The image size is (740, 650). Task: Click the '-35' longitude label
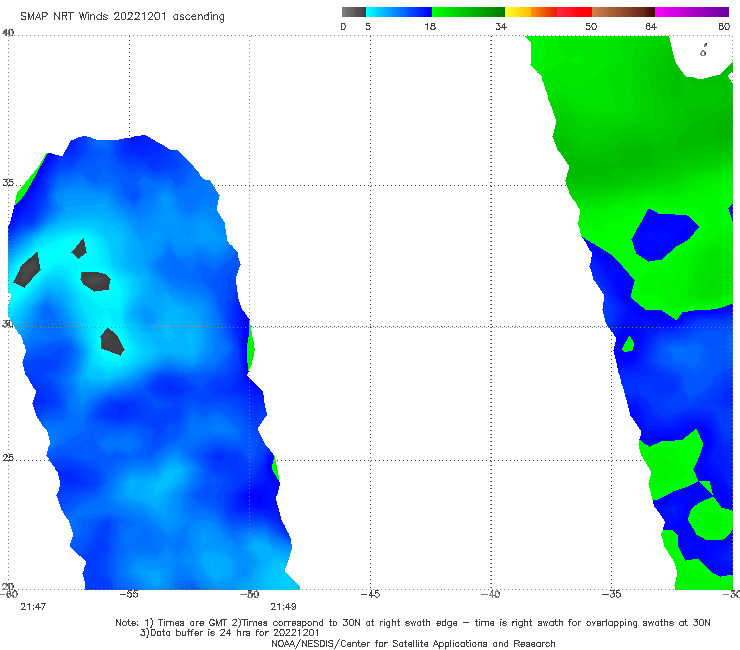612,594
